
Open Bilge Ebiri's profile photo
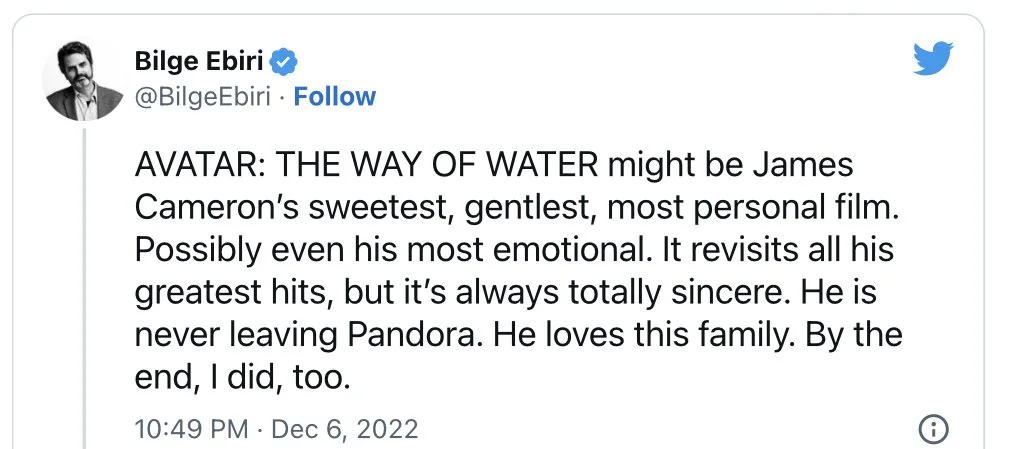(x=82, y=81)
